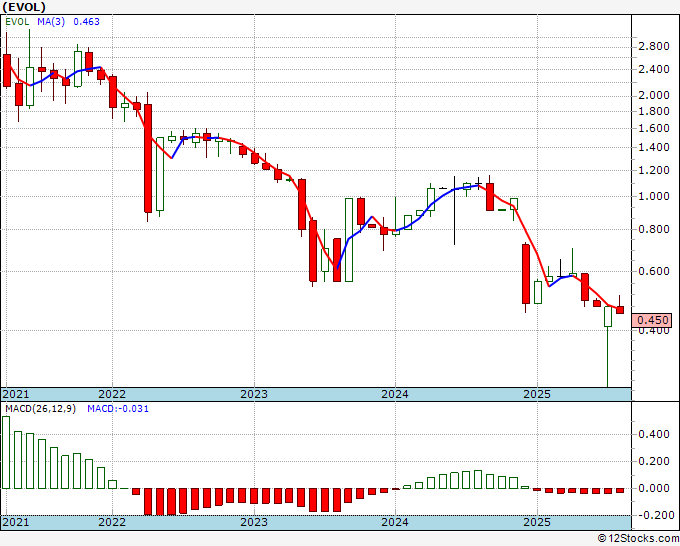Click the 1.200 price axis label
Viewport: 680px width, 546px height.
coord(654,170)
